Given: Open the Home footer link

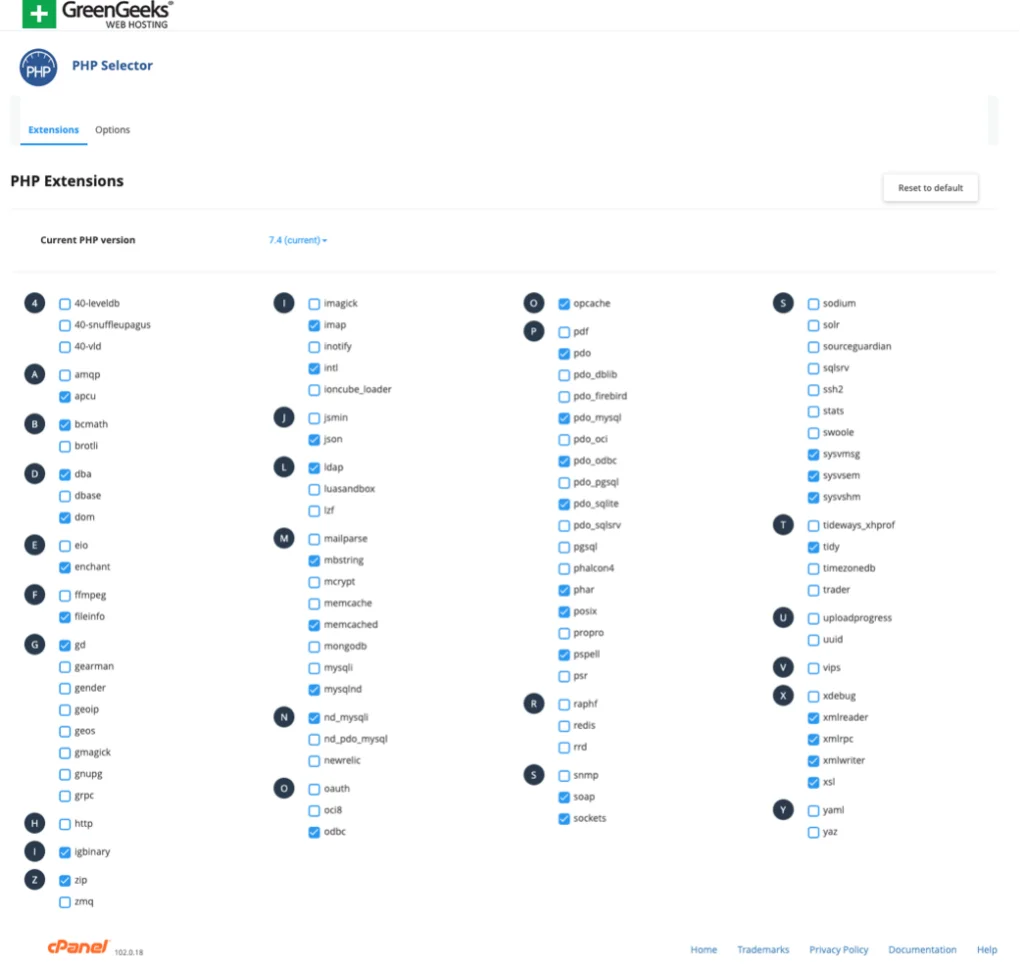Looking at the screenshot, I should tap(703, 950).
